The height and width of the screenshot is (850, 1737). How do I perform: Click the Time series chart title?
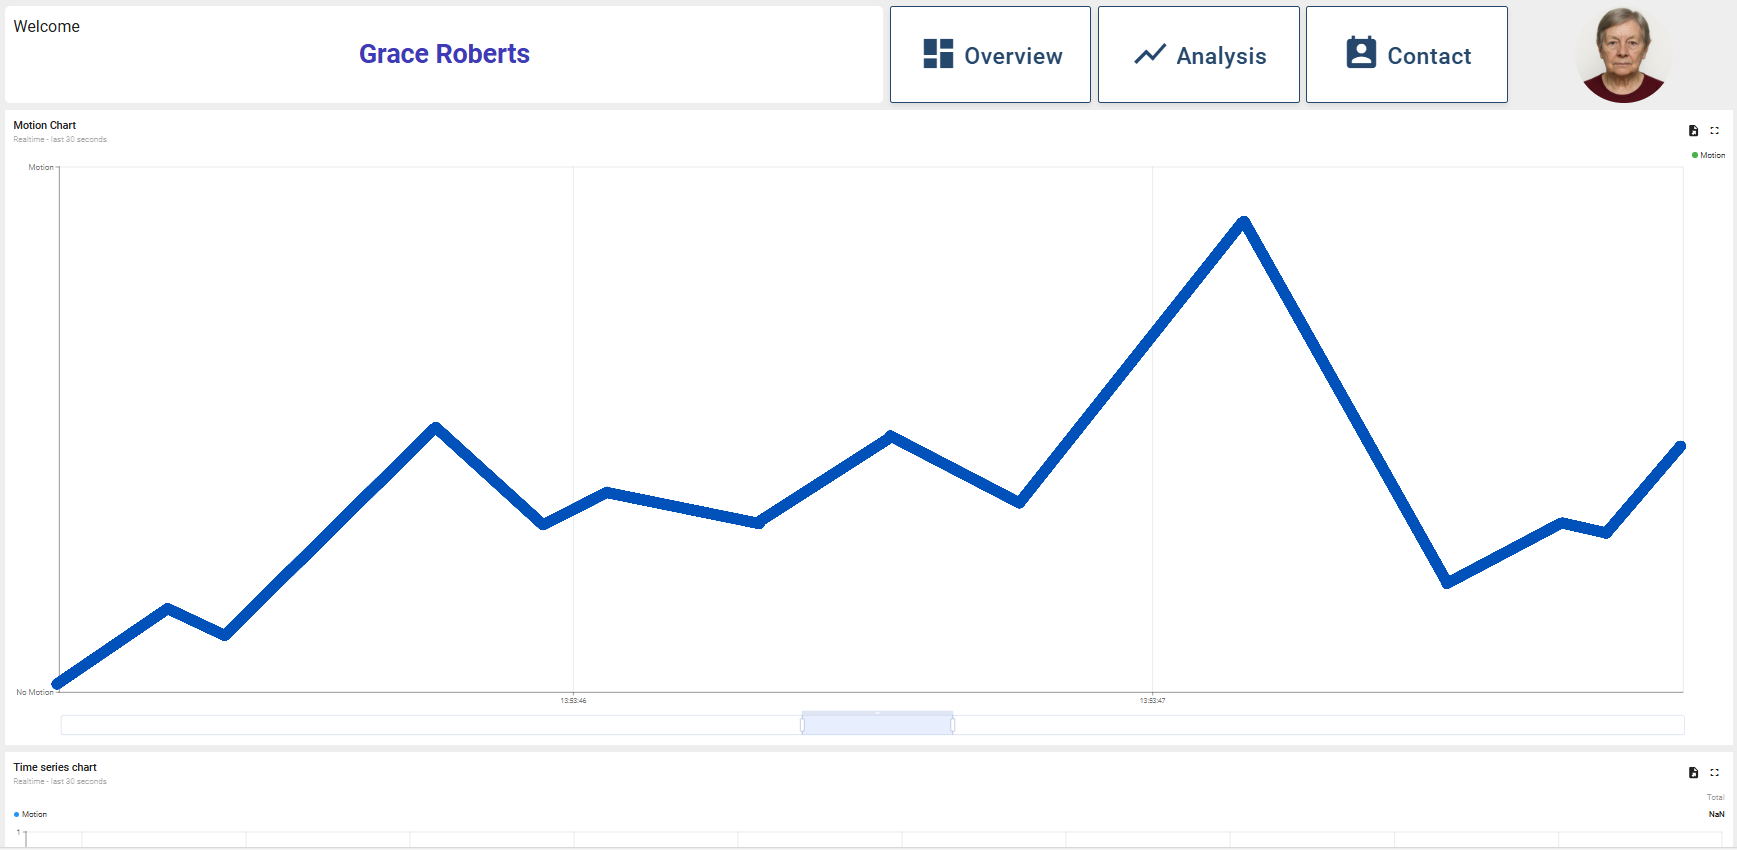[x=55, y=767]
